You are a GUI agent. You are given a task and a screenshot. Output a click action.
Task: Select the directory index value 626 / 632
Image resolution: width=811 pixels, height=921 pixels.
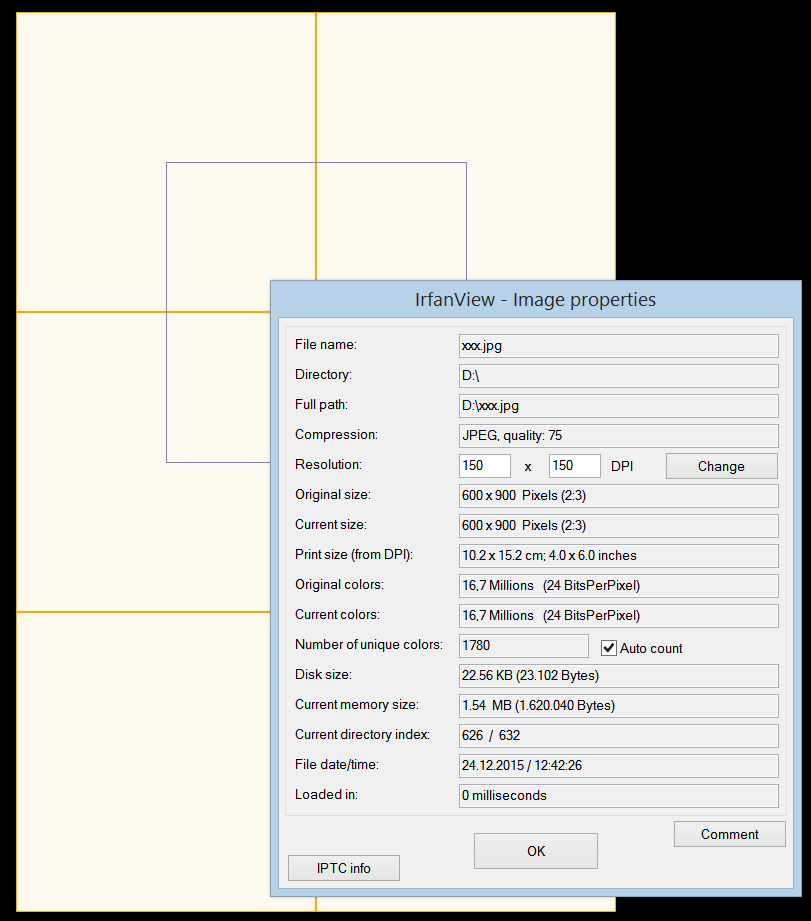click(x=618, y=735)
